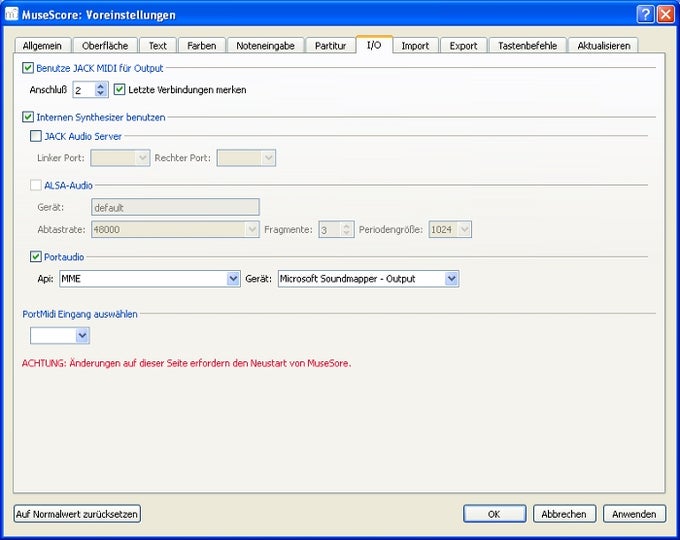Open the Text tab
Screen dimensions: 680x540
pyautogui.click(x=157, y=46)
